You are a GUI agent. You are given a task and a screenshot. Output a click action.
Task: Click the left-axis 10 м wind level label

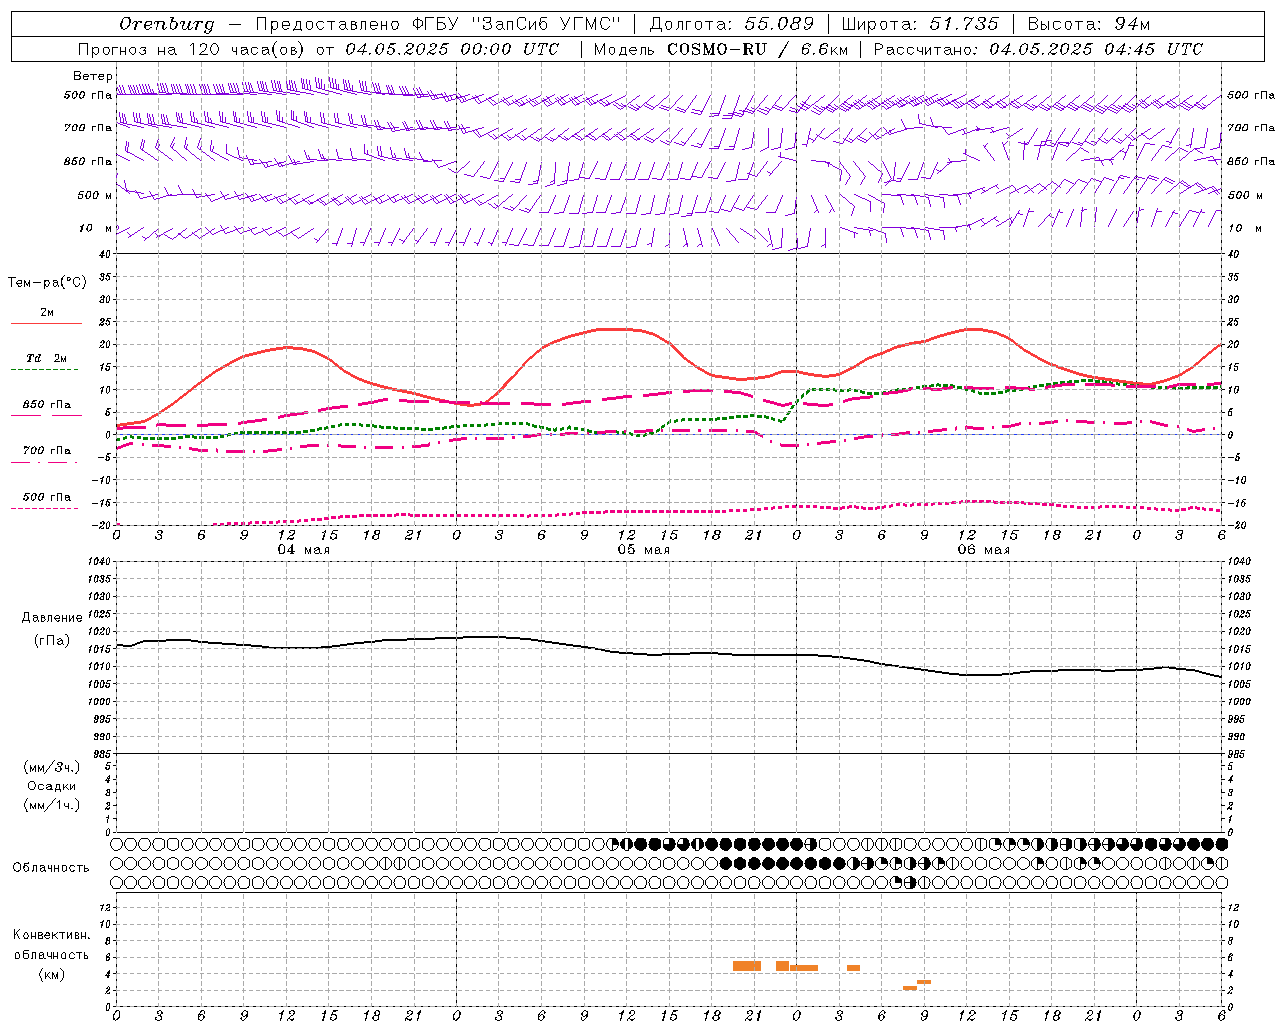point(95,229)
